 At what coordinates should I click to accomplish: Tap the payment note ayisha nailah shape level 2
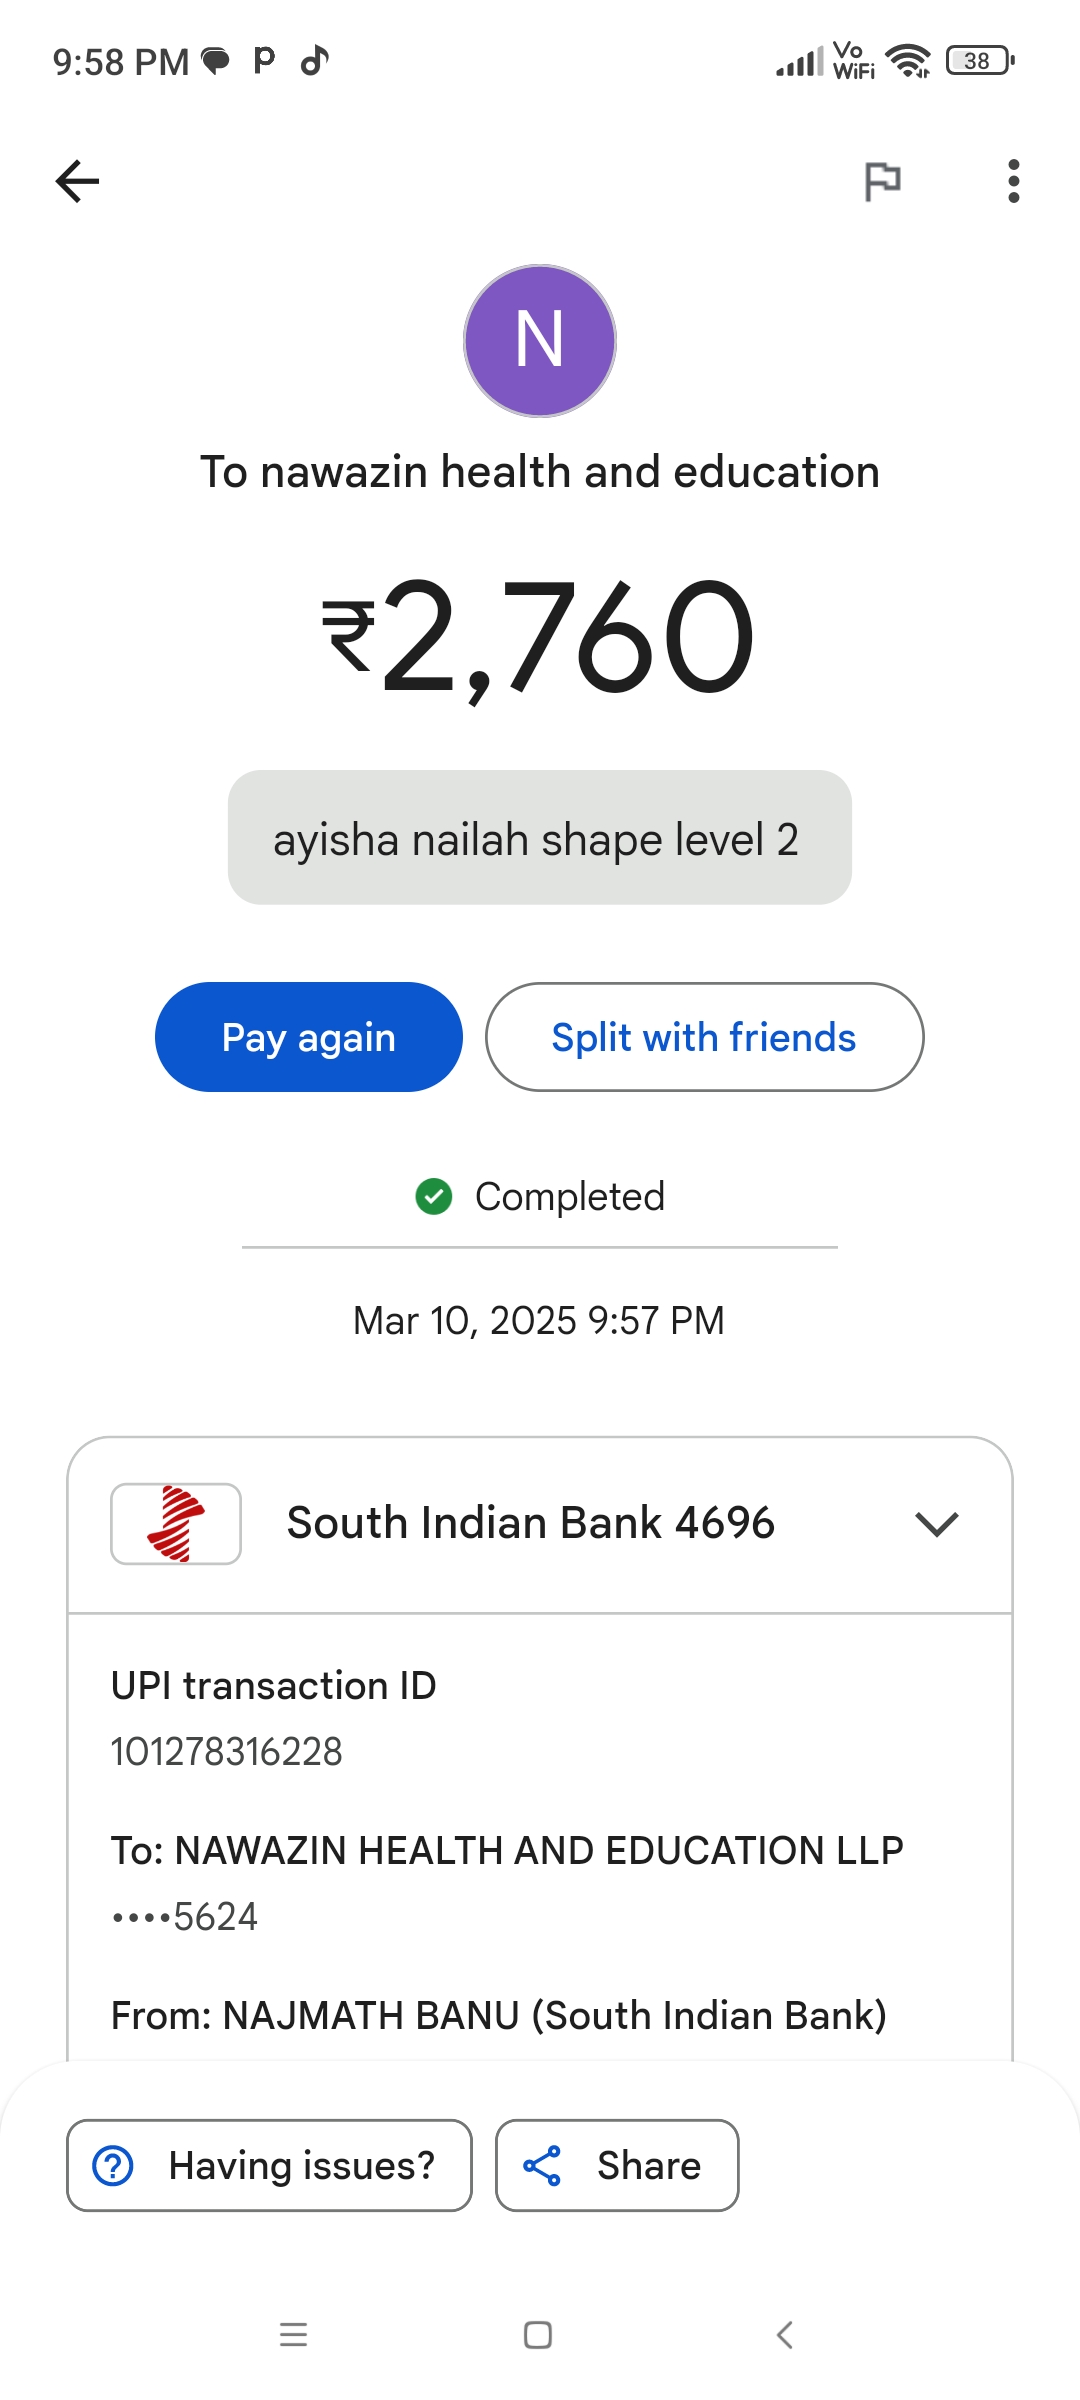point(539,838)
